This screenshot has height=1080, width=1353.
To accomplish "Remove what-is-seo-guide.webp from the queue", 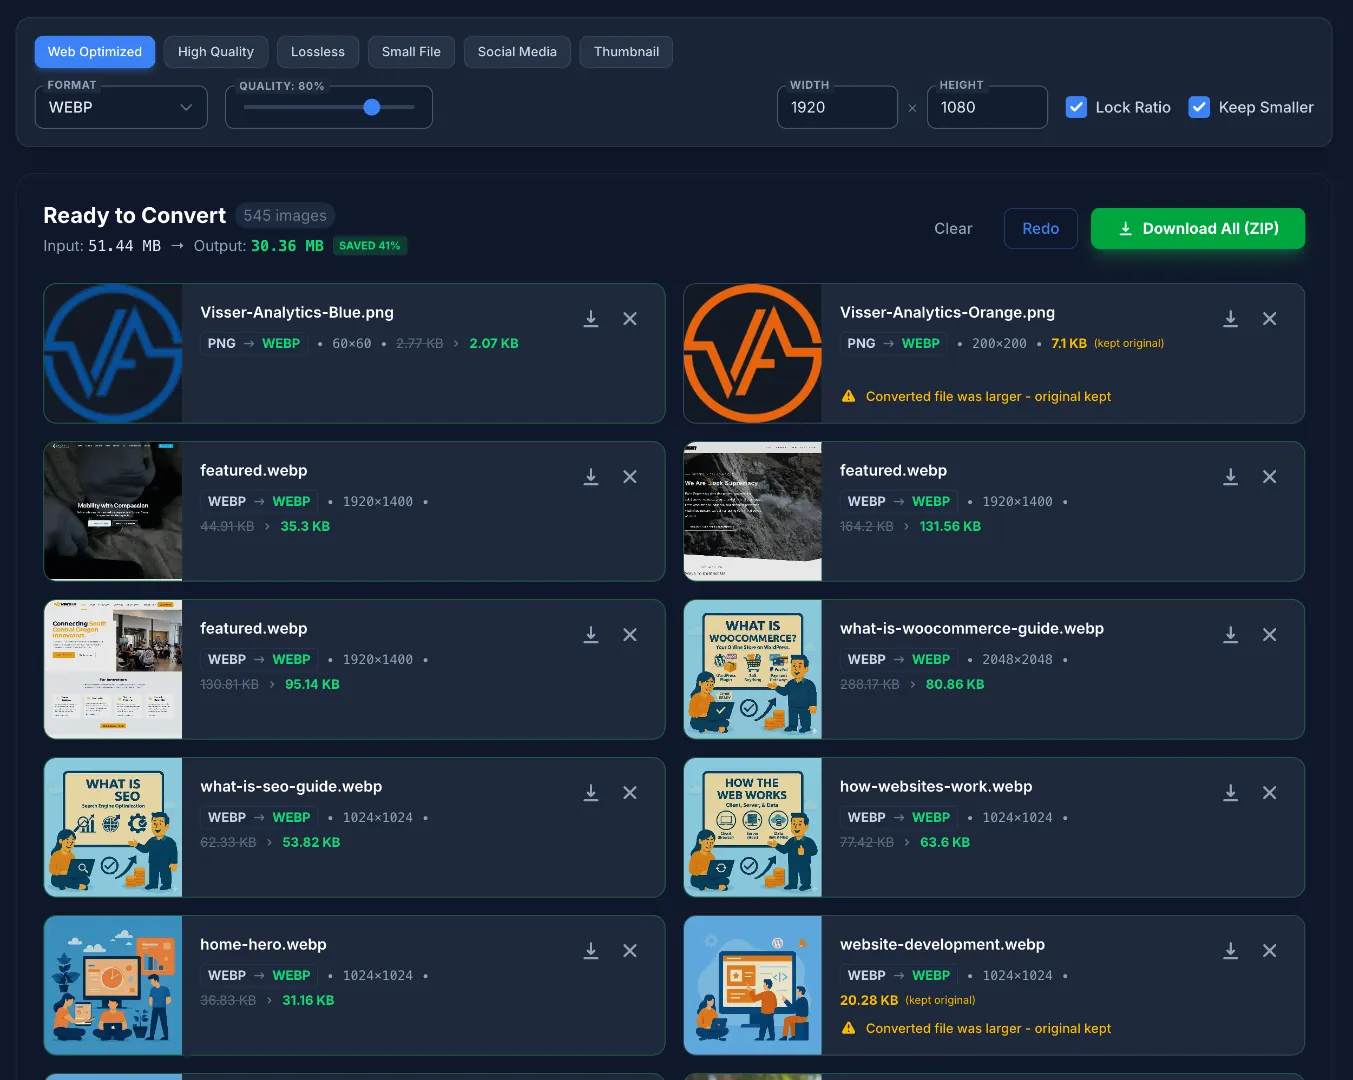I will [630, 793].
